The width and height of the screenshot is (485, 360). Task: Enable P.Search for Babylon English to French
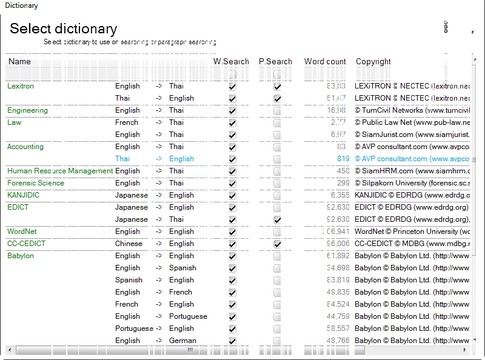click(277, 293)
